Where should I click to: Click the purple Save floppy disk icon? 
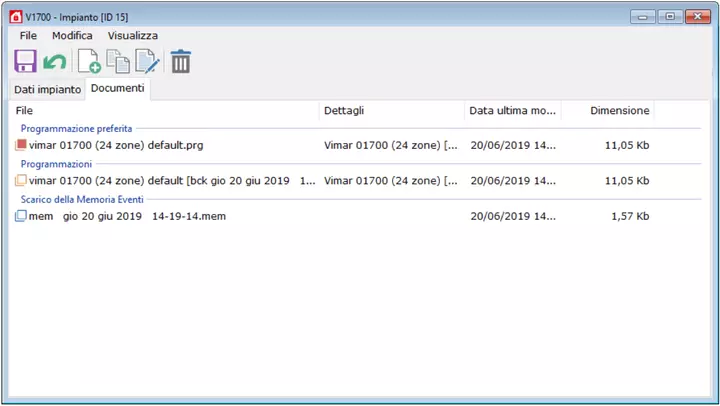tap(25, 62)
